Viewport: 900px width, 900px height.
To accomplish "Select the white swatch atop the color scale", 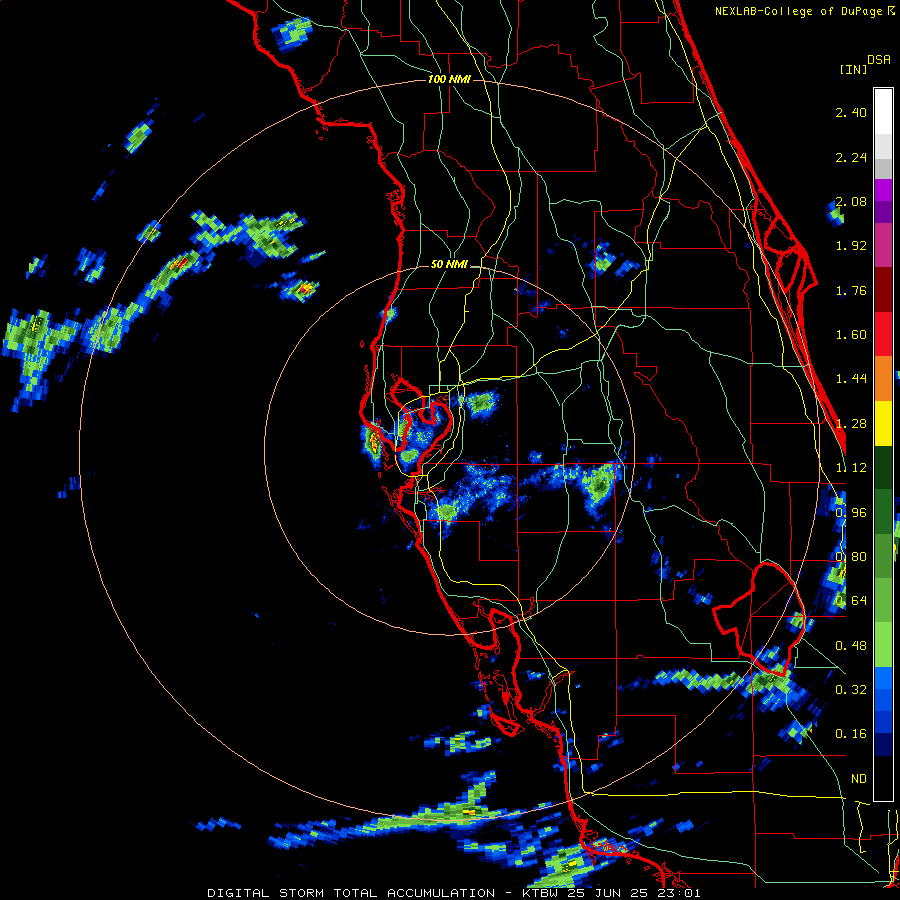I will (x=883, y=112).
